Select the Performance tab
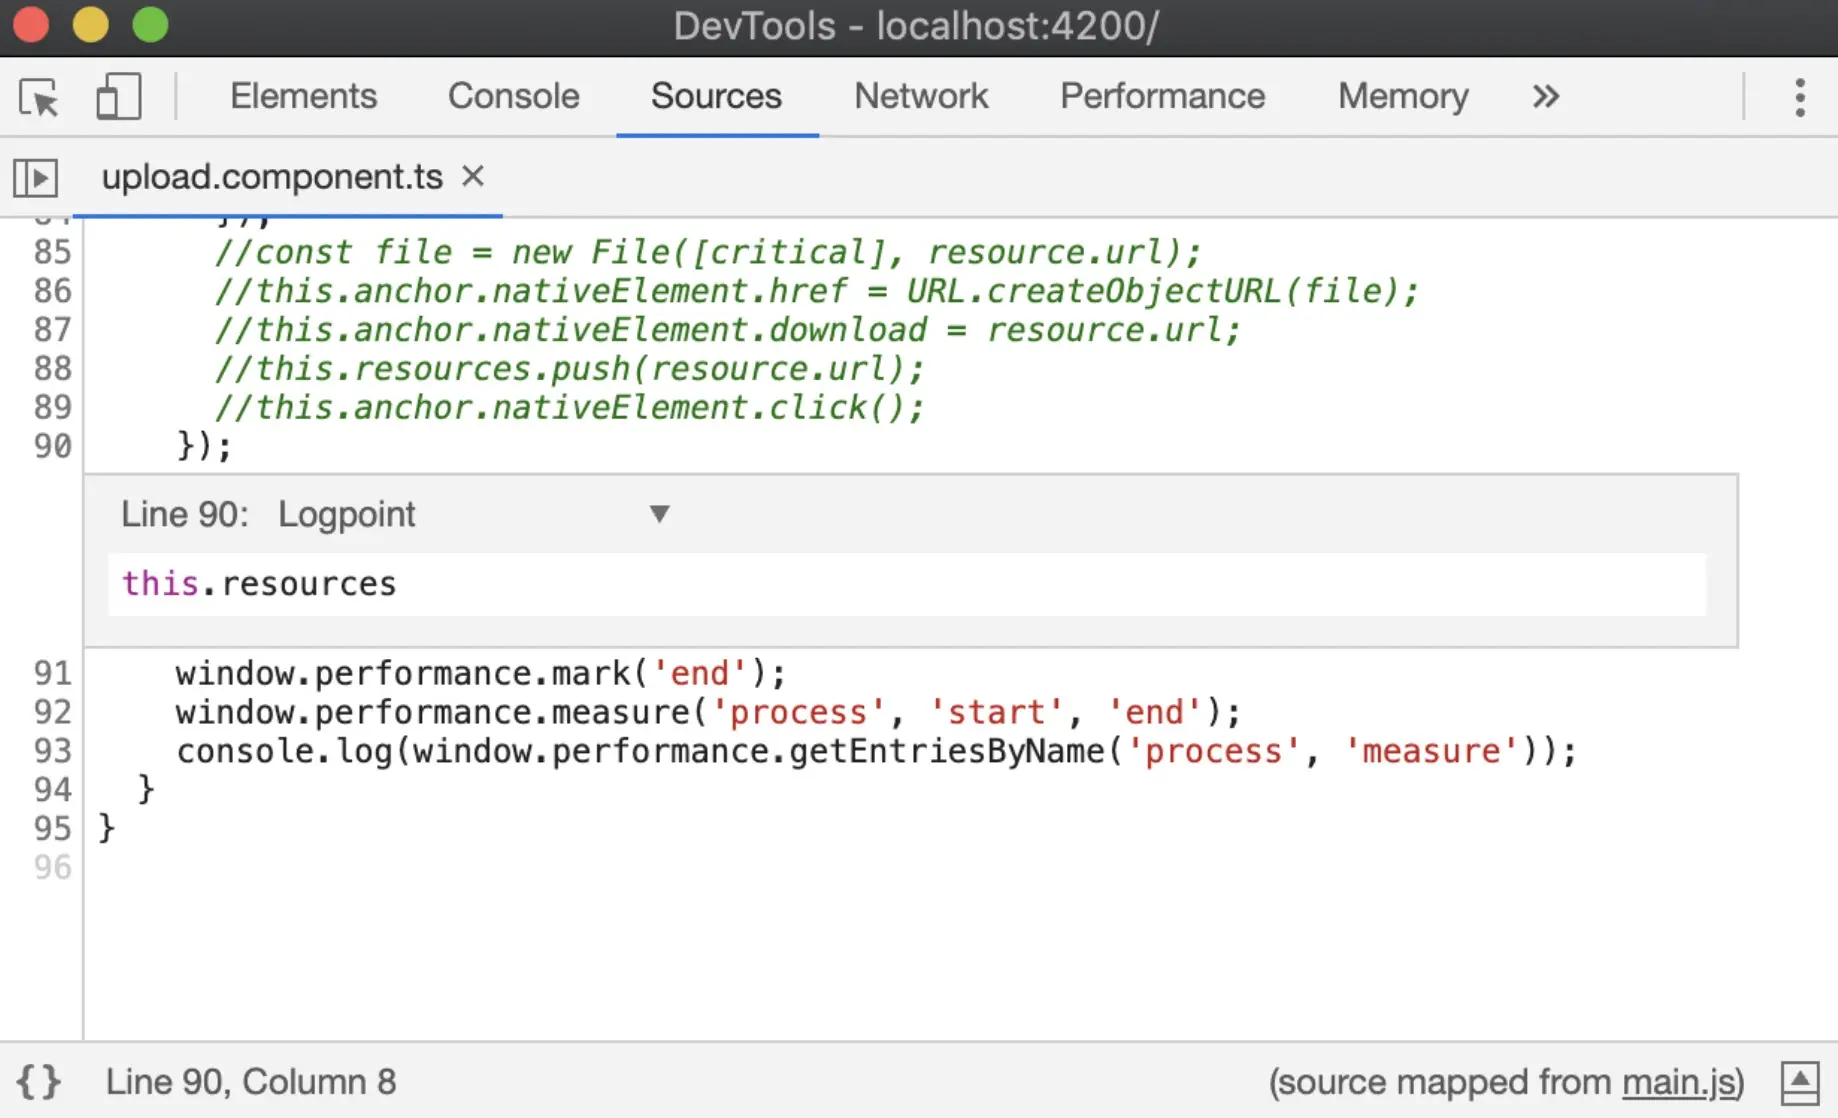1838x1118 pixels. point(1162,96)
